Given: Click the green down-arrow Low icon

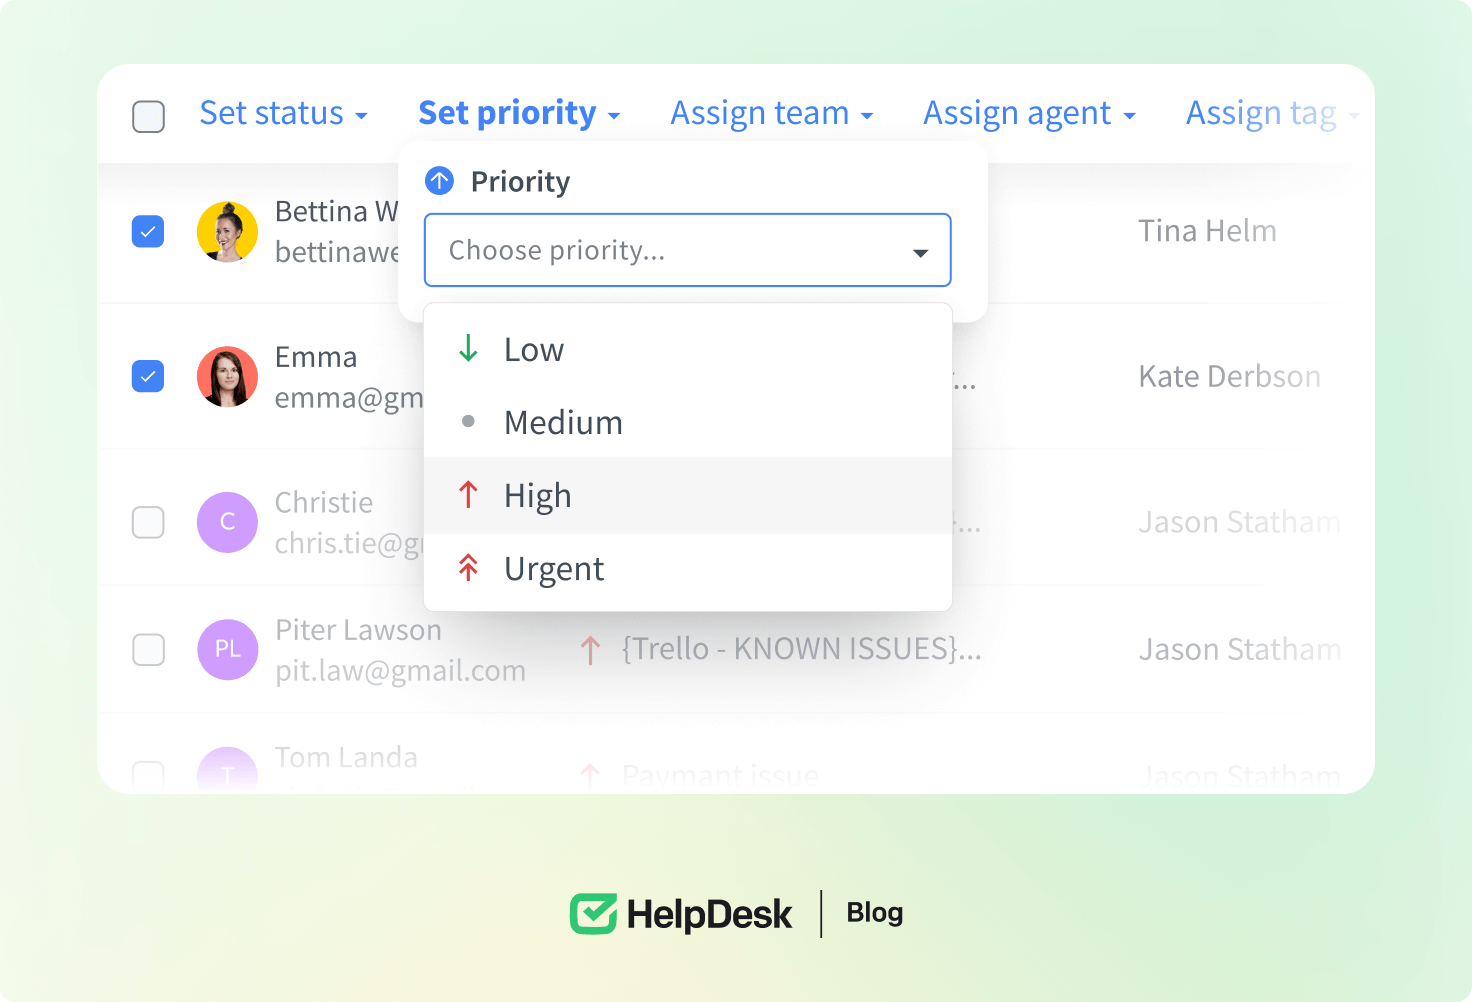Looking at the screenshot, I should 468,349.
